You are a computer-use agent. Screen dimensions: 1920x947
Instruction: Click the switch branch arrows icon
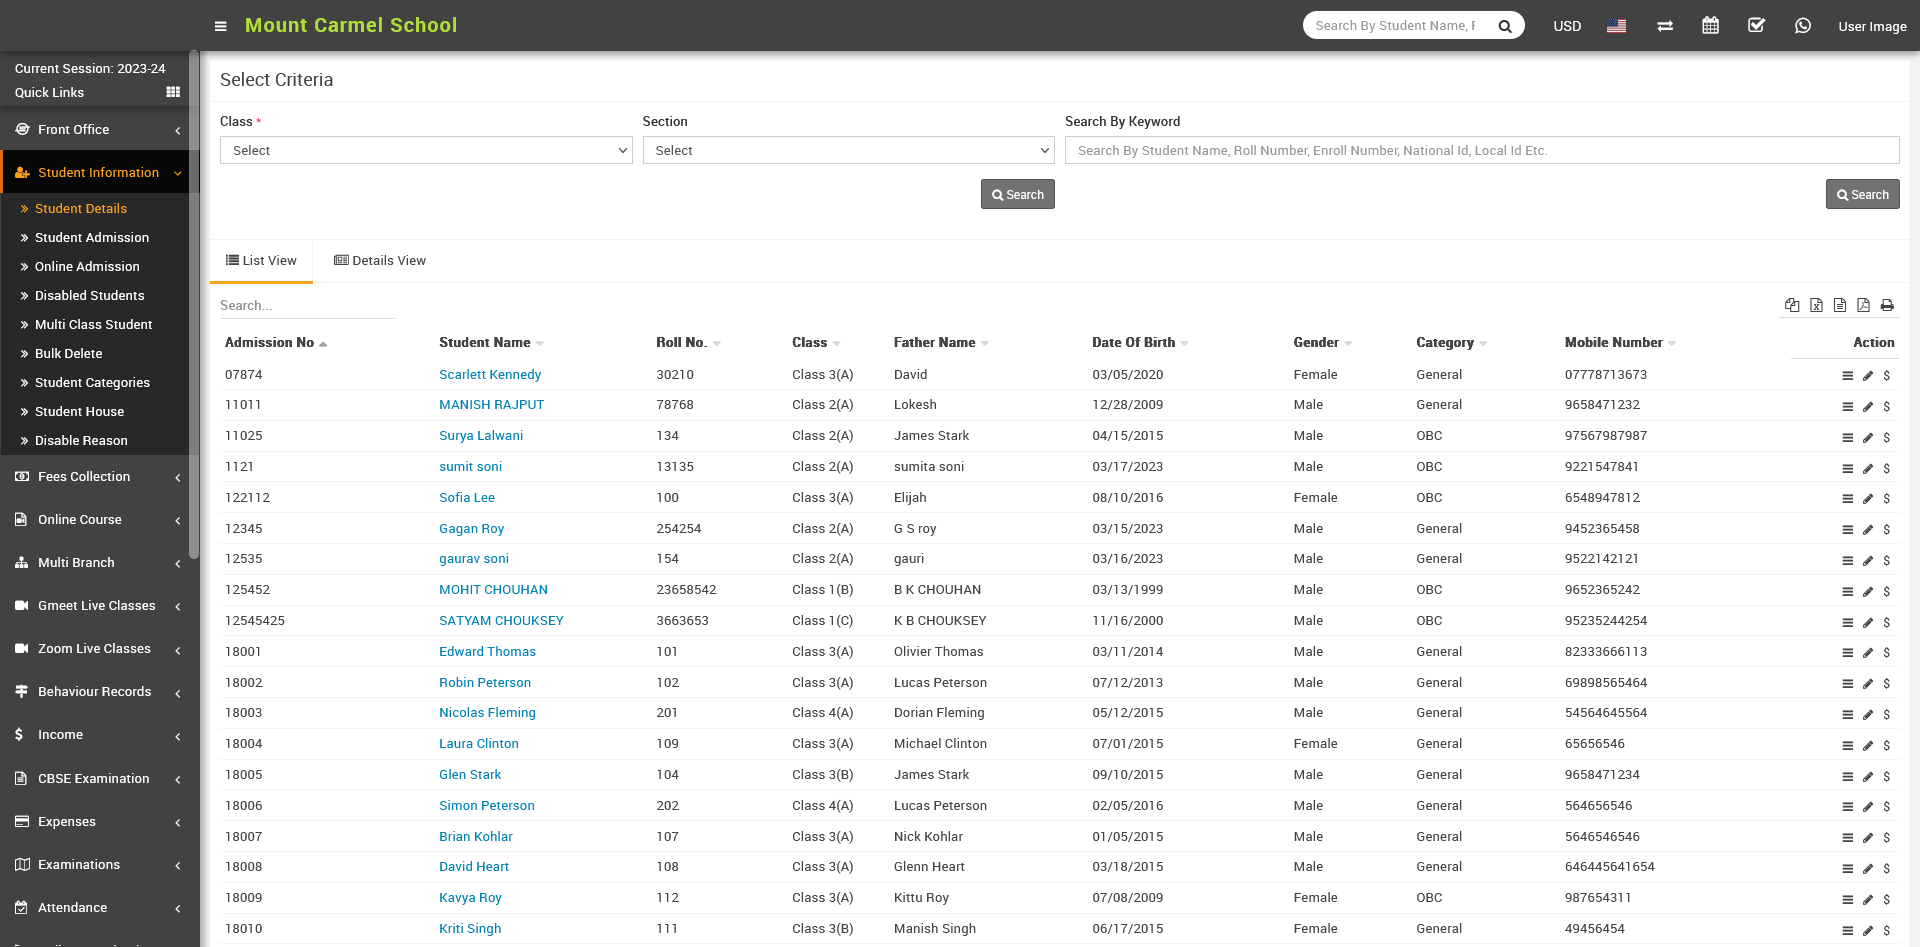click(x=1665, y=26)
